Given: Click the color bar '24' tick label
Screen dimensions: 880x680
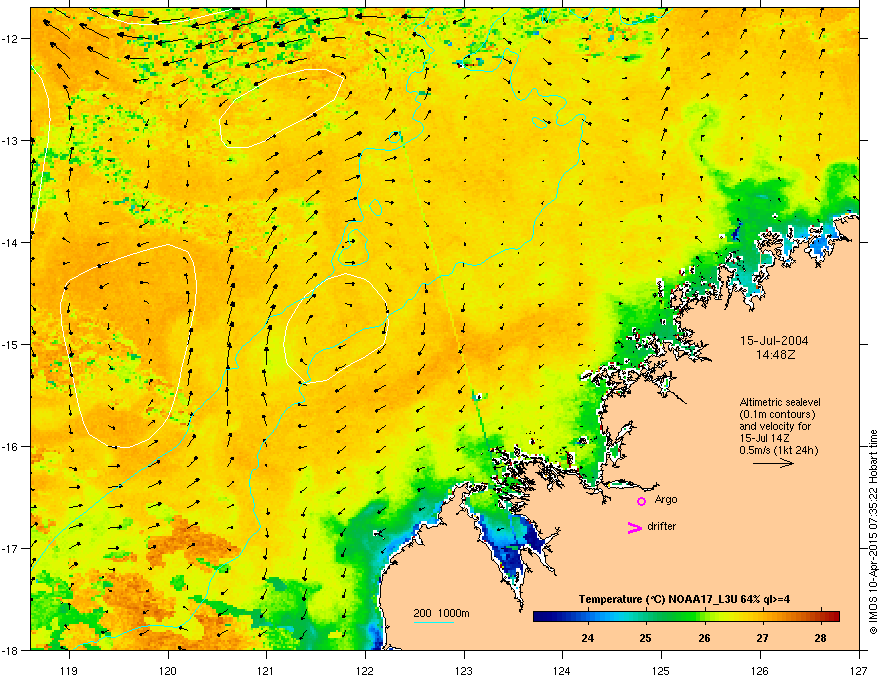Looking at the screenshot, I should [x=588, y=638].
